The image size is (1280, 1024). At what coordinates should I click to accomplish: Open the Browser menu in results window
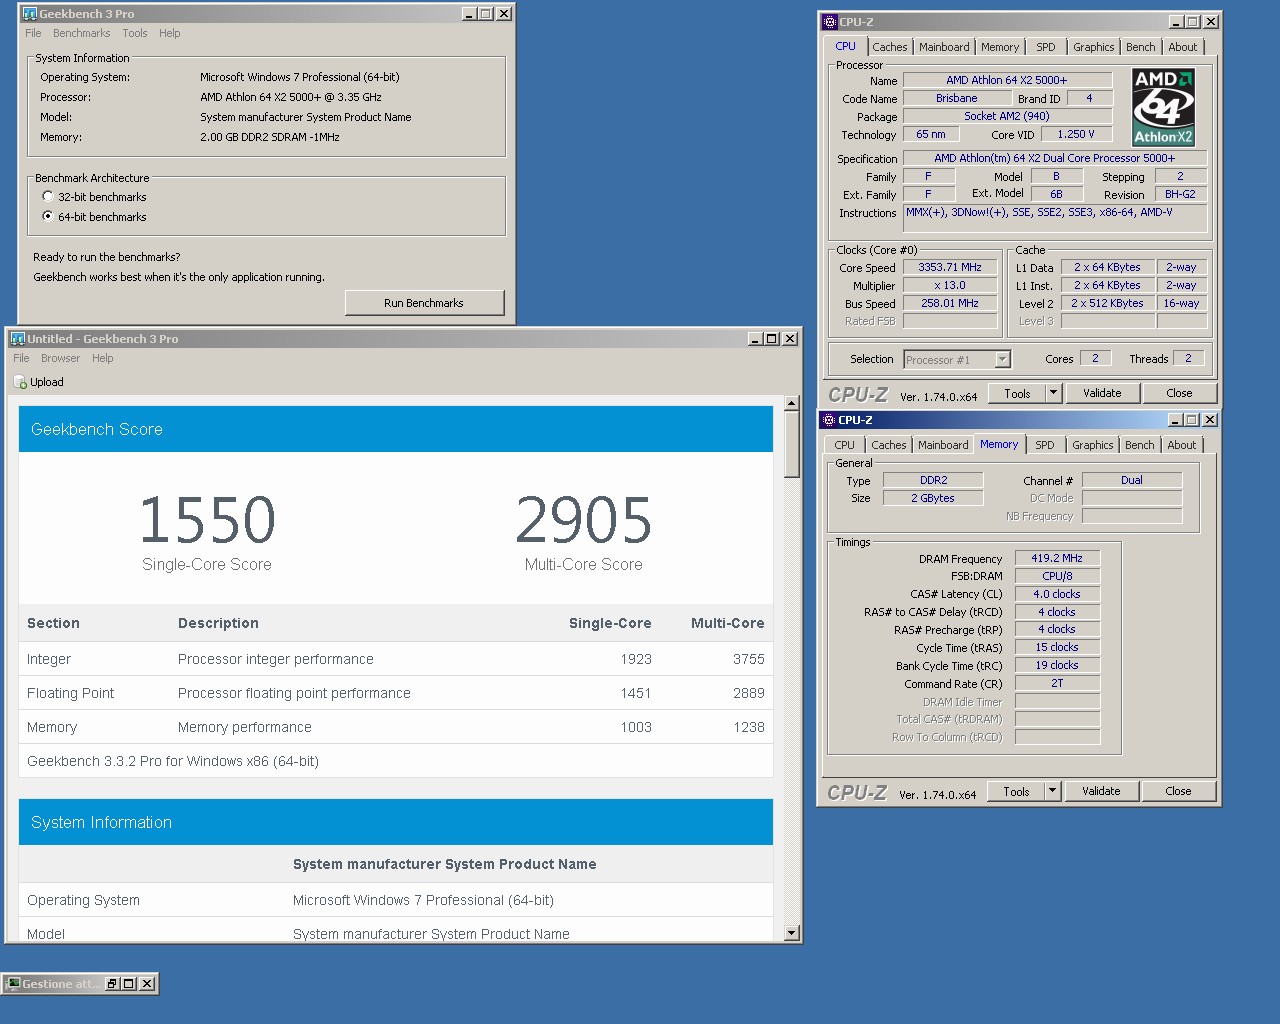[x=60, y=359]
